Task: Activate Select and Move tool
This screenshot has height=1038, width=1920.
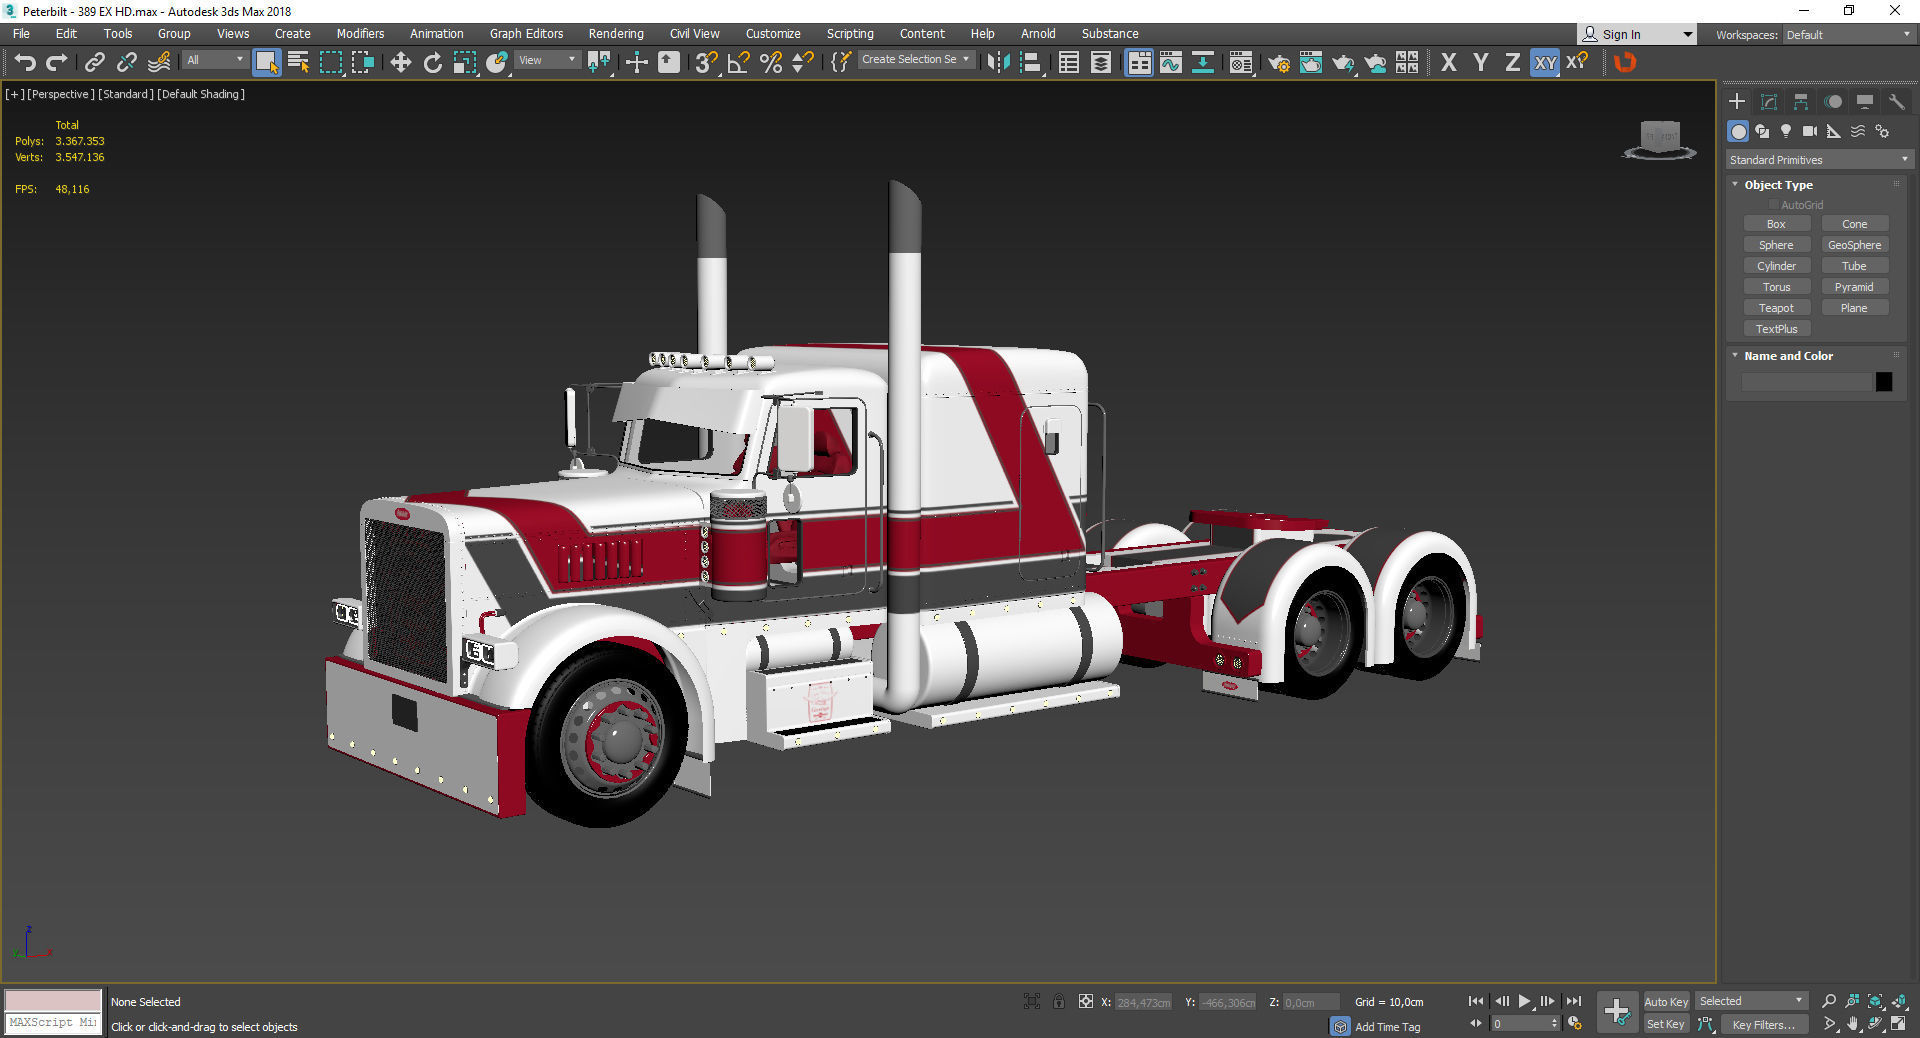Action: 400,62
